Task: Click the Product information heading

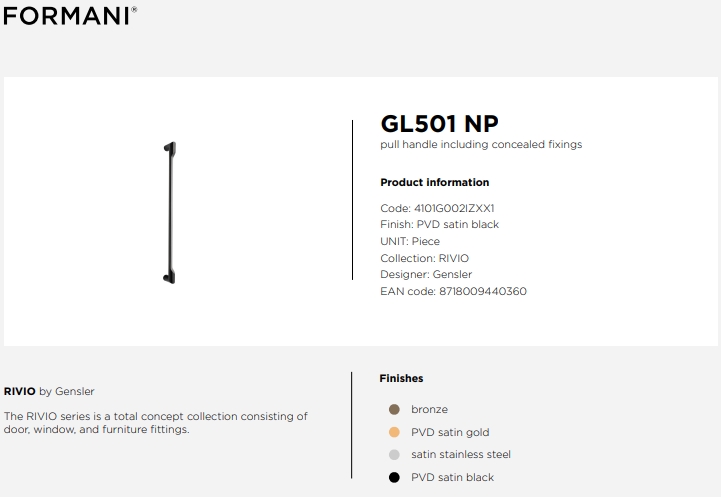Action: point(435,183)
